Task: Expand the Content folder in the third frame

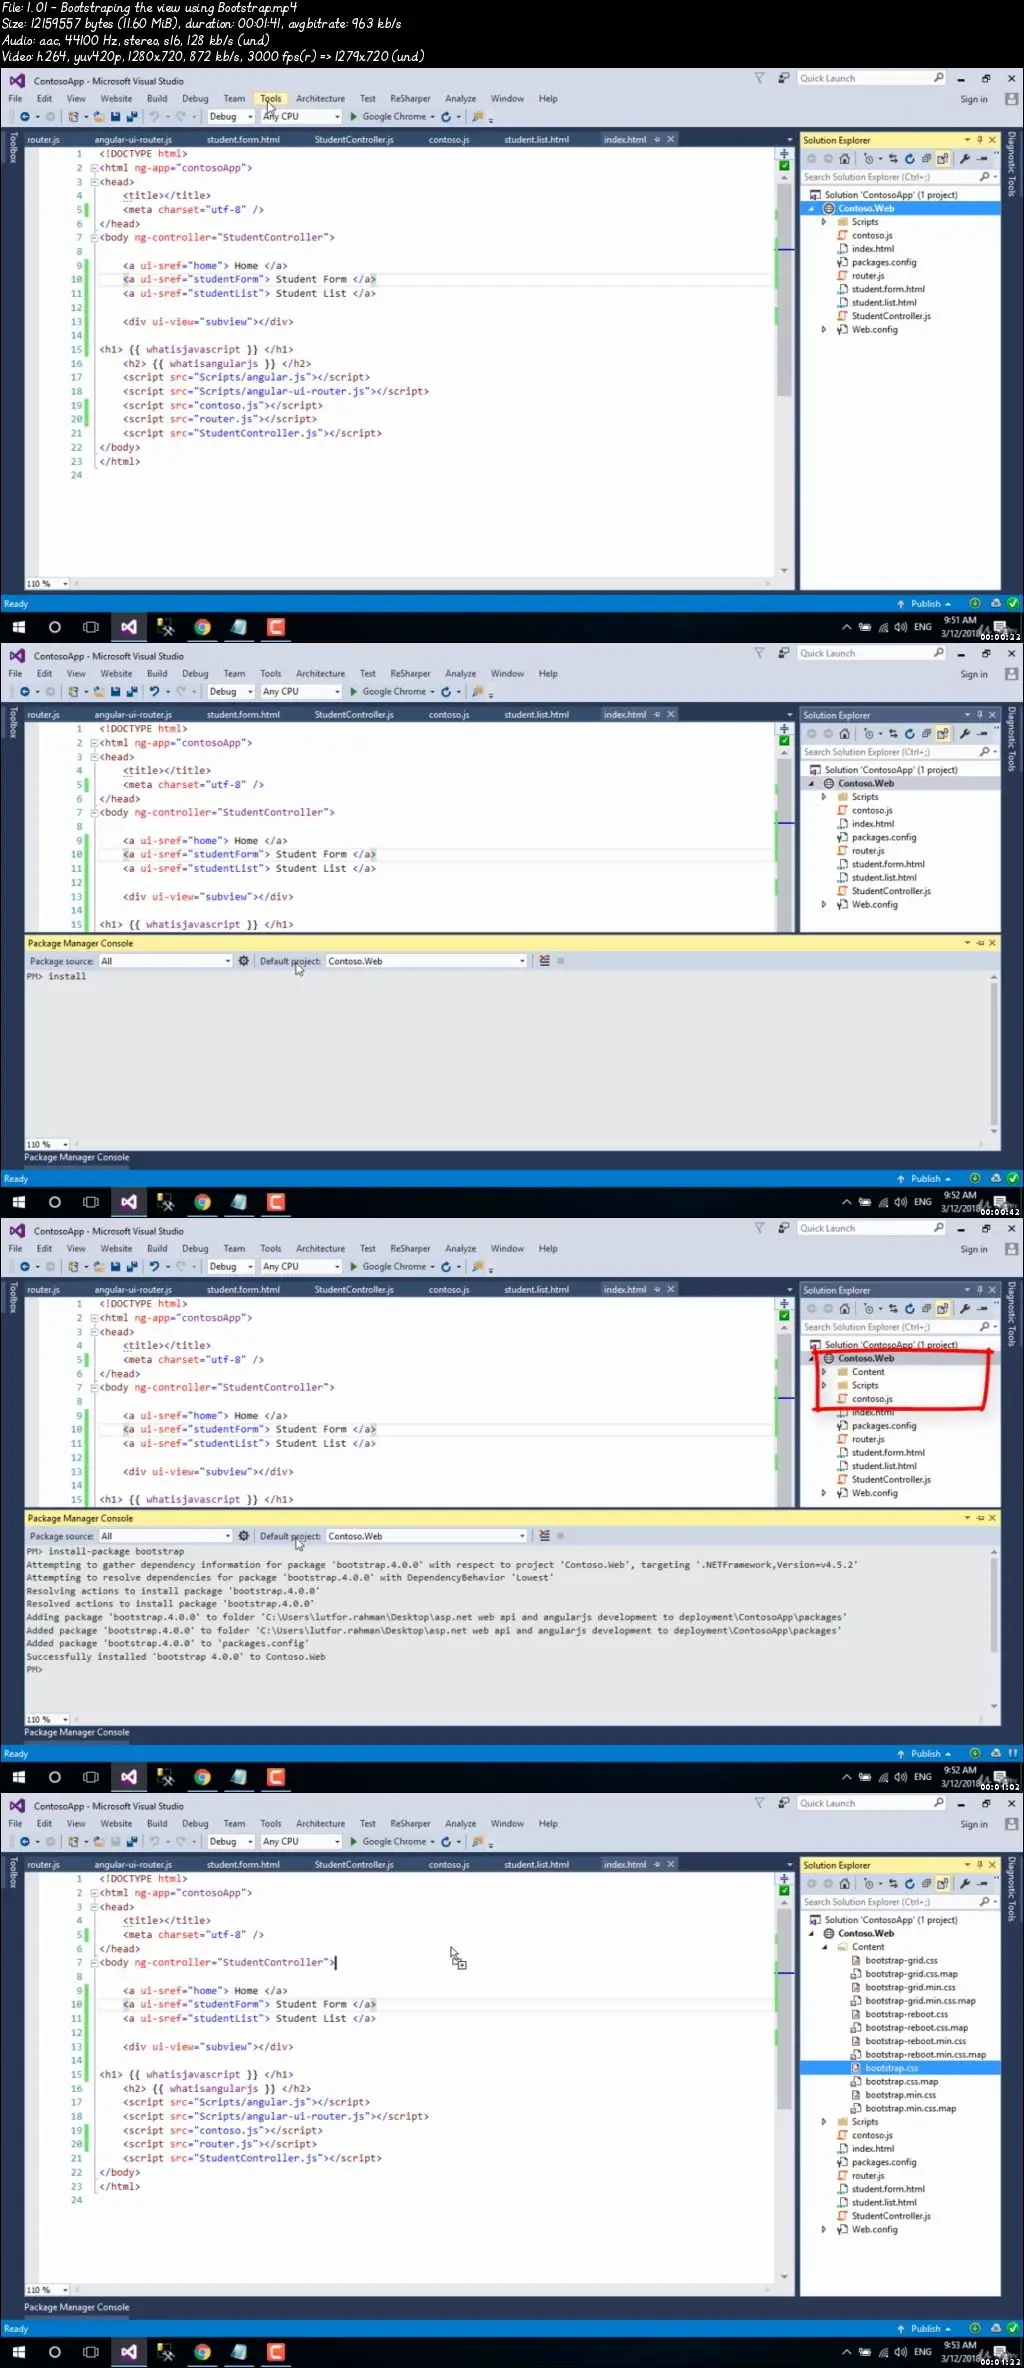Action: point(824,1372)
